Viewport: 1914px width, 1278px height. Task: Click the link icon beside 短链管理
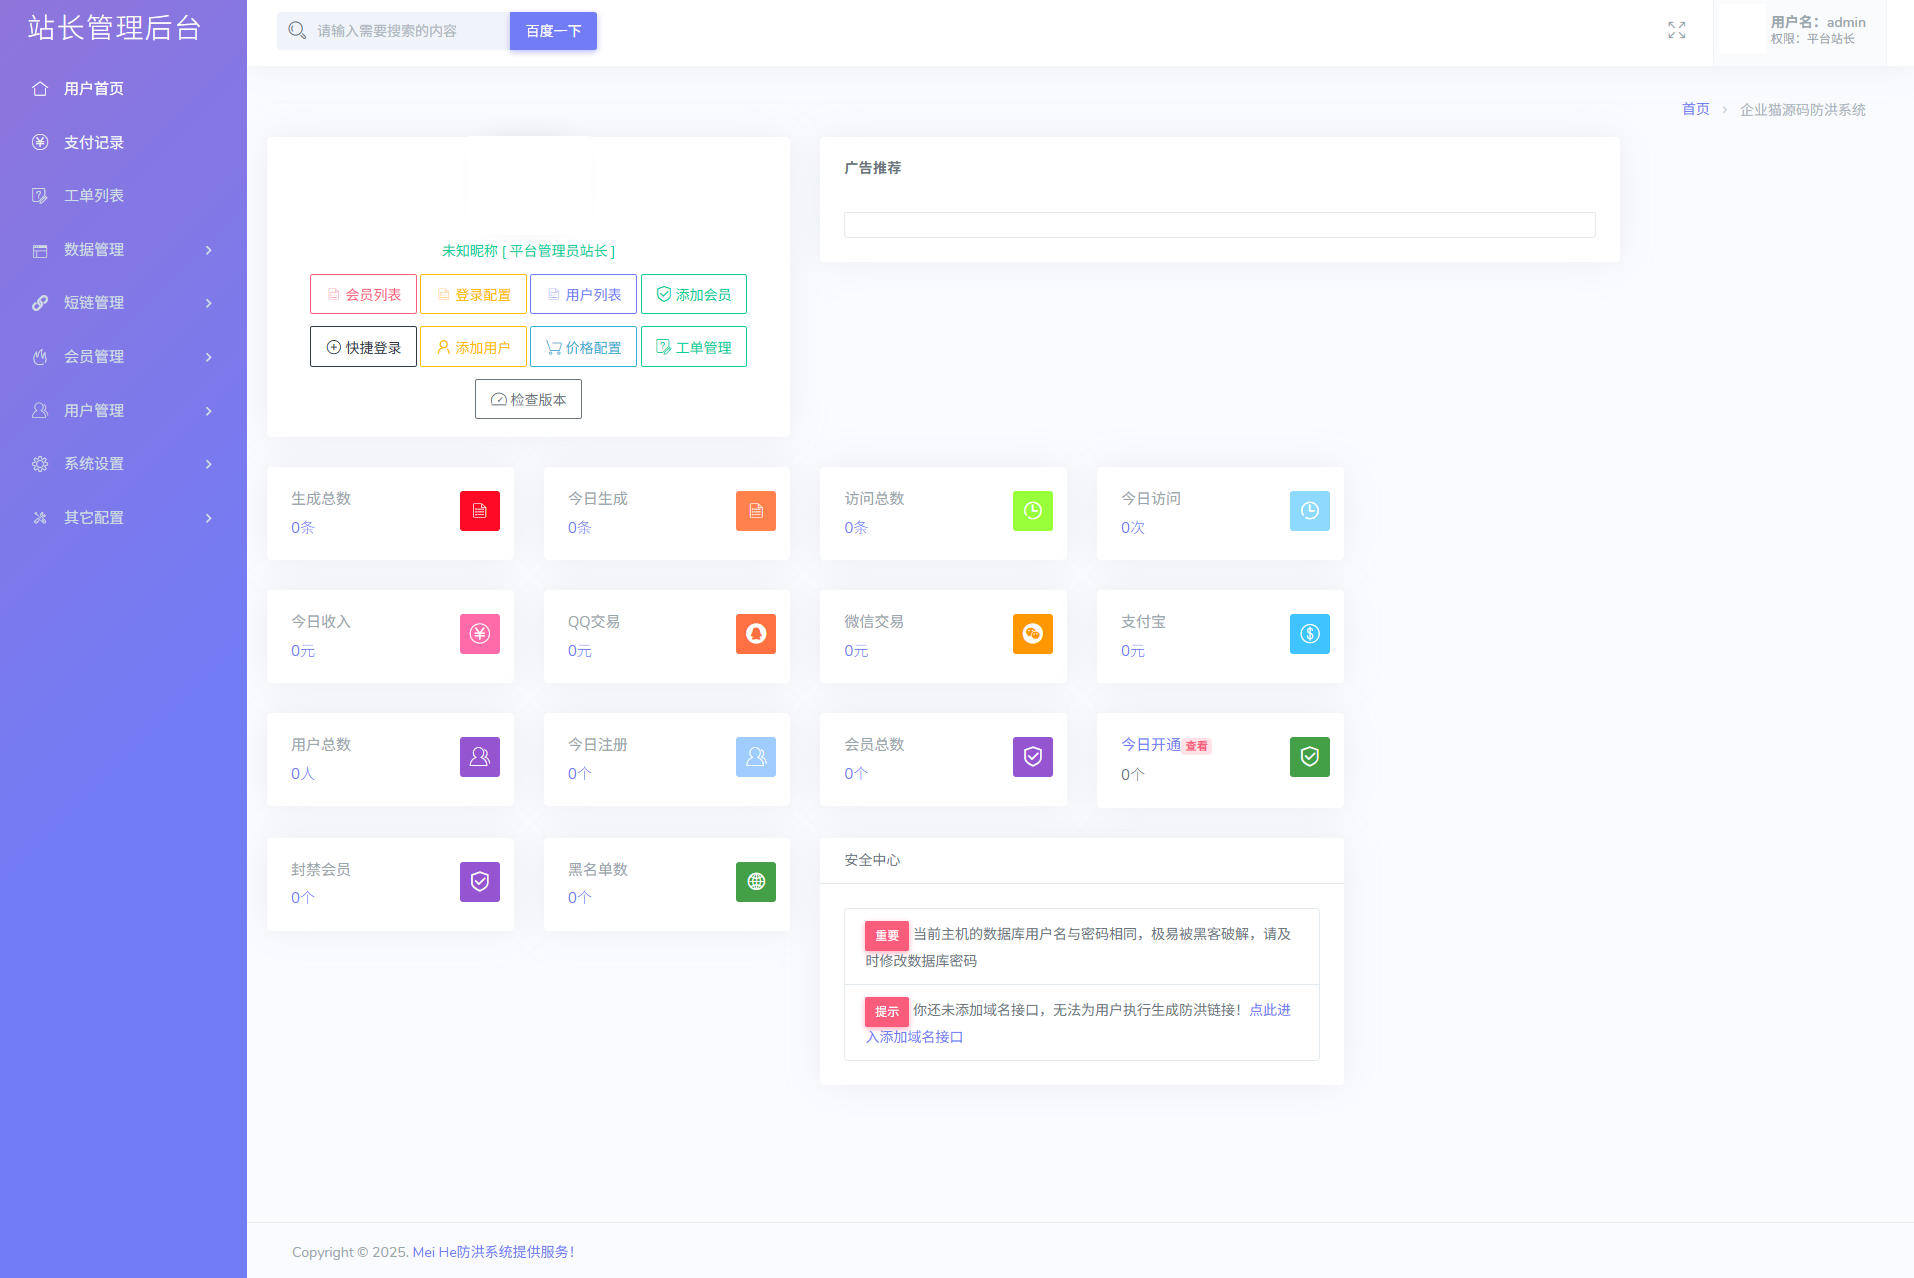tap(40, 303)
